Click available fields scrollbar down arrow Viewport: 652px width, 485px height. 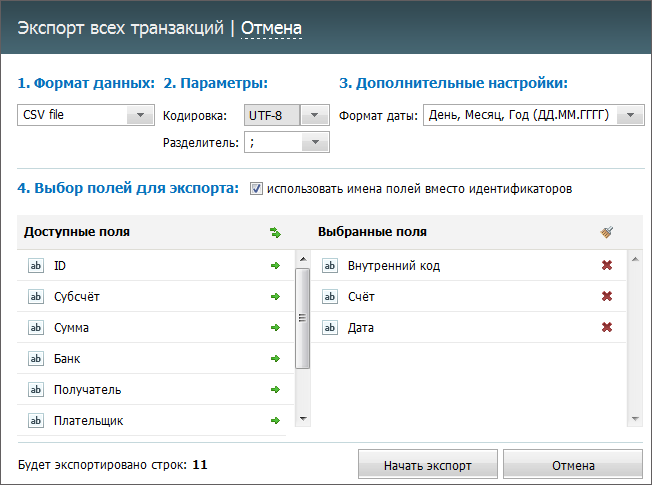tap(303, 419)
